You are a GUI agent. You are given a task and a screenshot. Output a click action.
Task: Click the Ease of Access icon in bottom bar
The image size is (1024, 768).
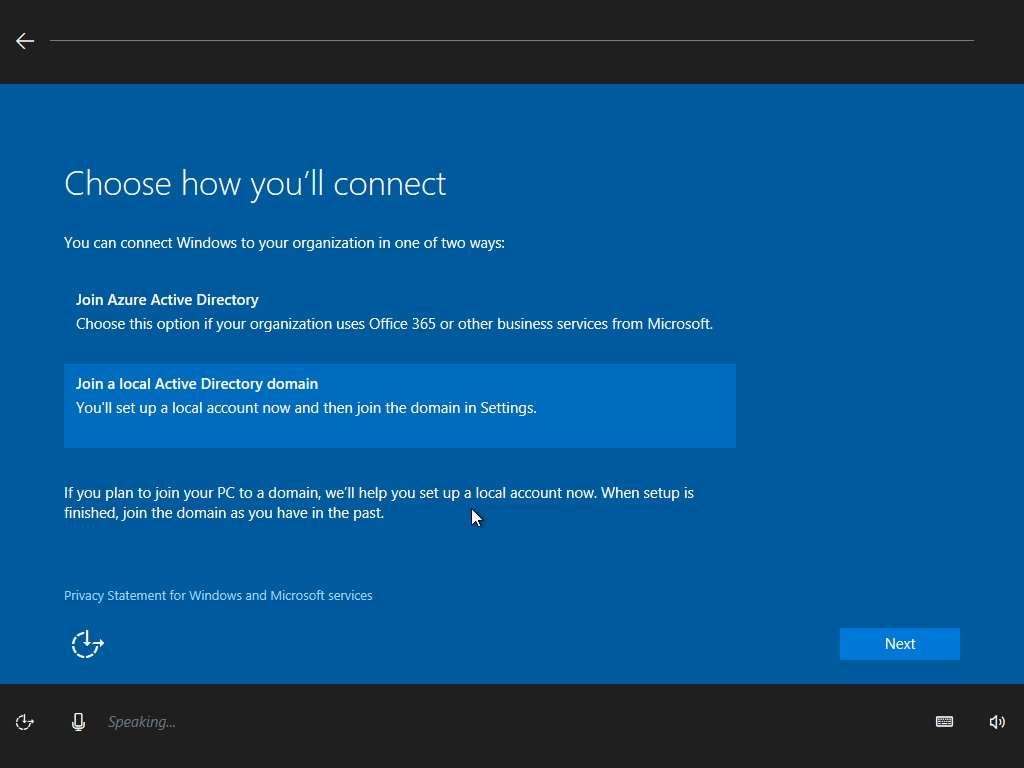25,722
